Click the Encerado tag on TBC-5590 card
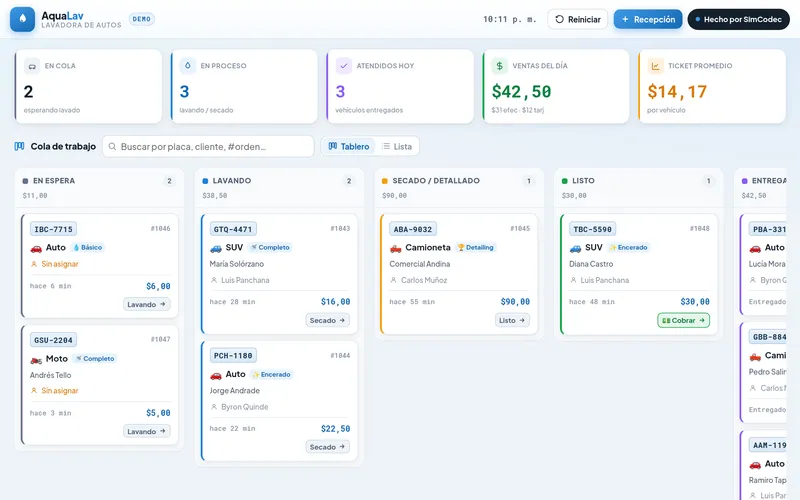Image resolution: width=800 pixels, height=500 pixels. (x=629, y=247)
